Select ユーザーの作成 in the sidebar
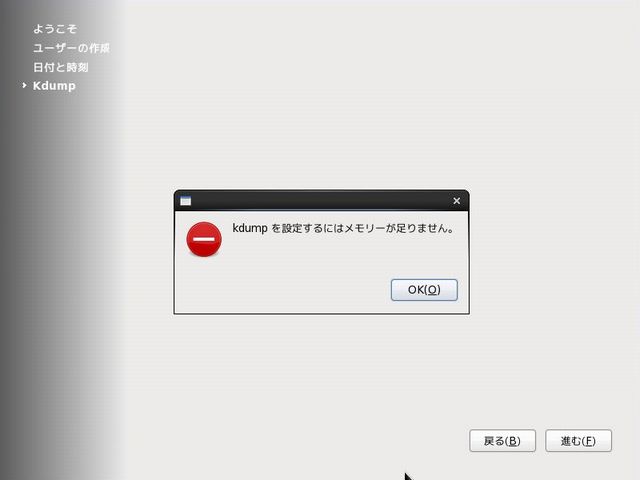The width and height of the screenshot is (640, 480). [x=71, y=48]
